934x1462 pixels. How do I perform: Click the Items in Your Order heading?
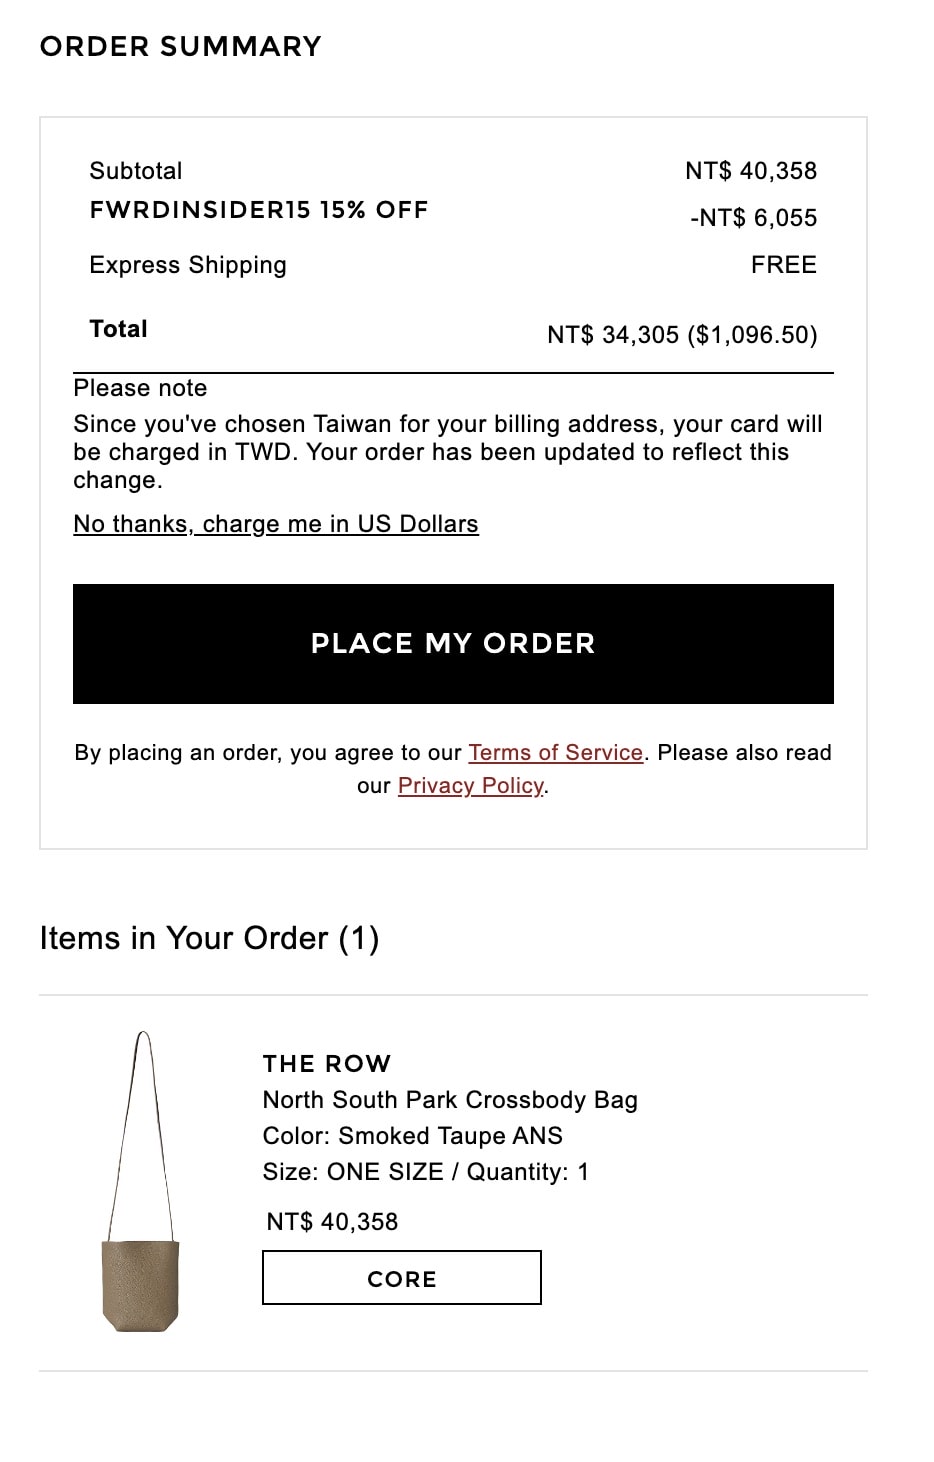[209, 938]
